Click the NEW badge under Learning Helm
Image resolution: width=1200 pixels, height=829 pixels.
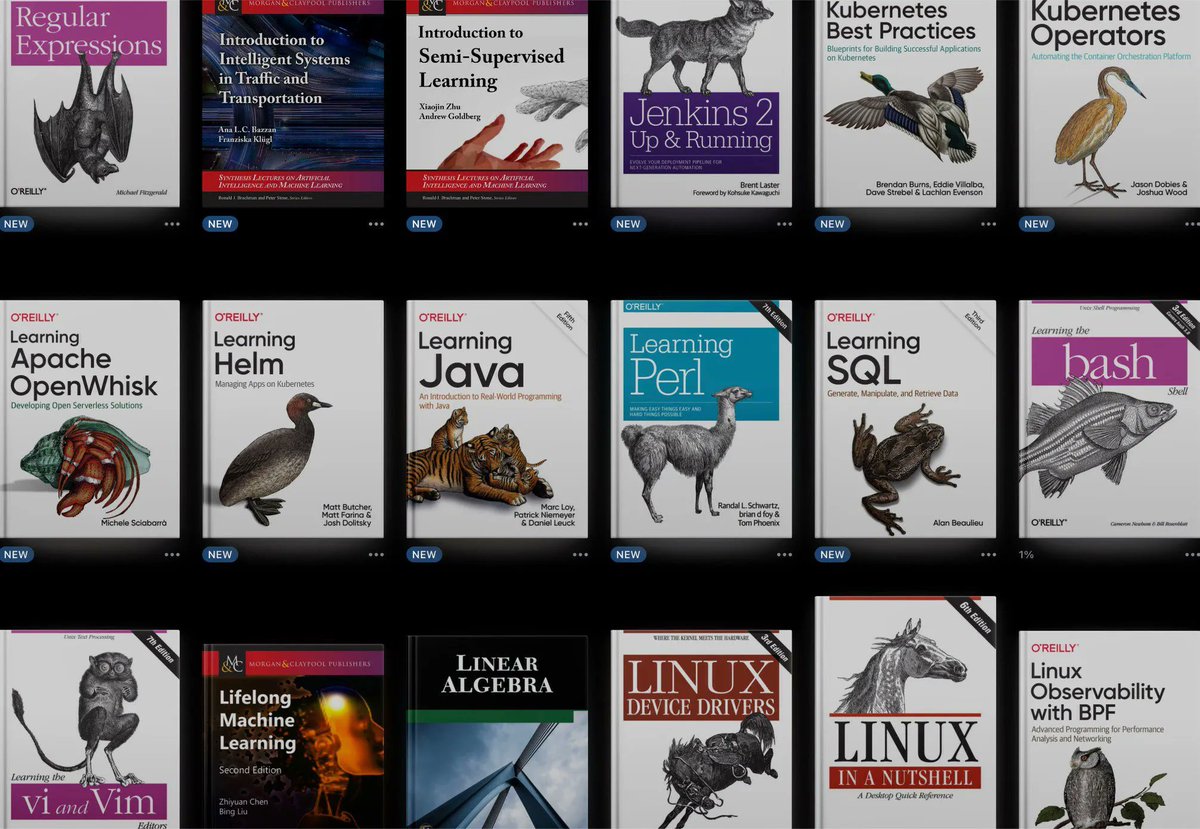pyautogui.click(x=220, y=554)
